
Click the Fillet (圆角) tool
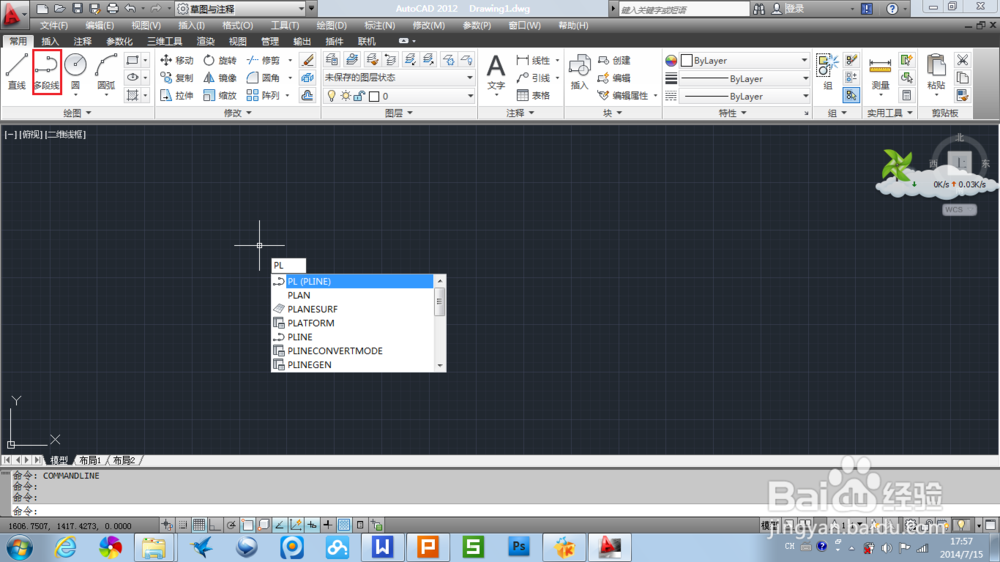click(x=264, y=78)
